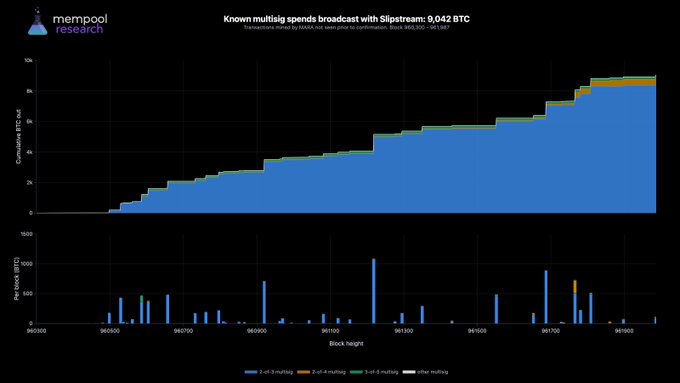Click the x-axis label 961500
The height and width of the screenshot is (383, 680).
click(x=477, y=331)
